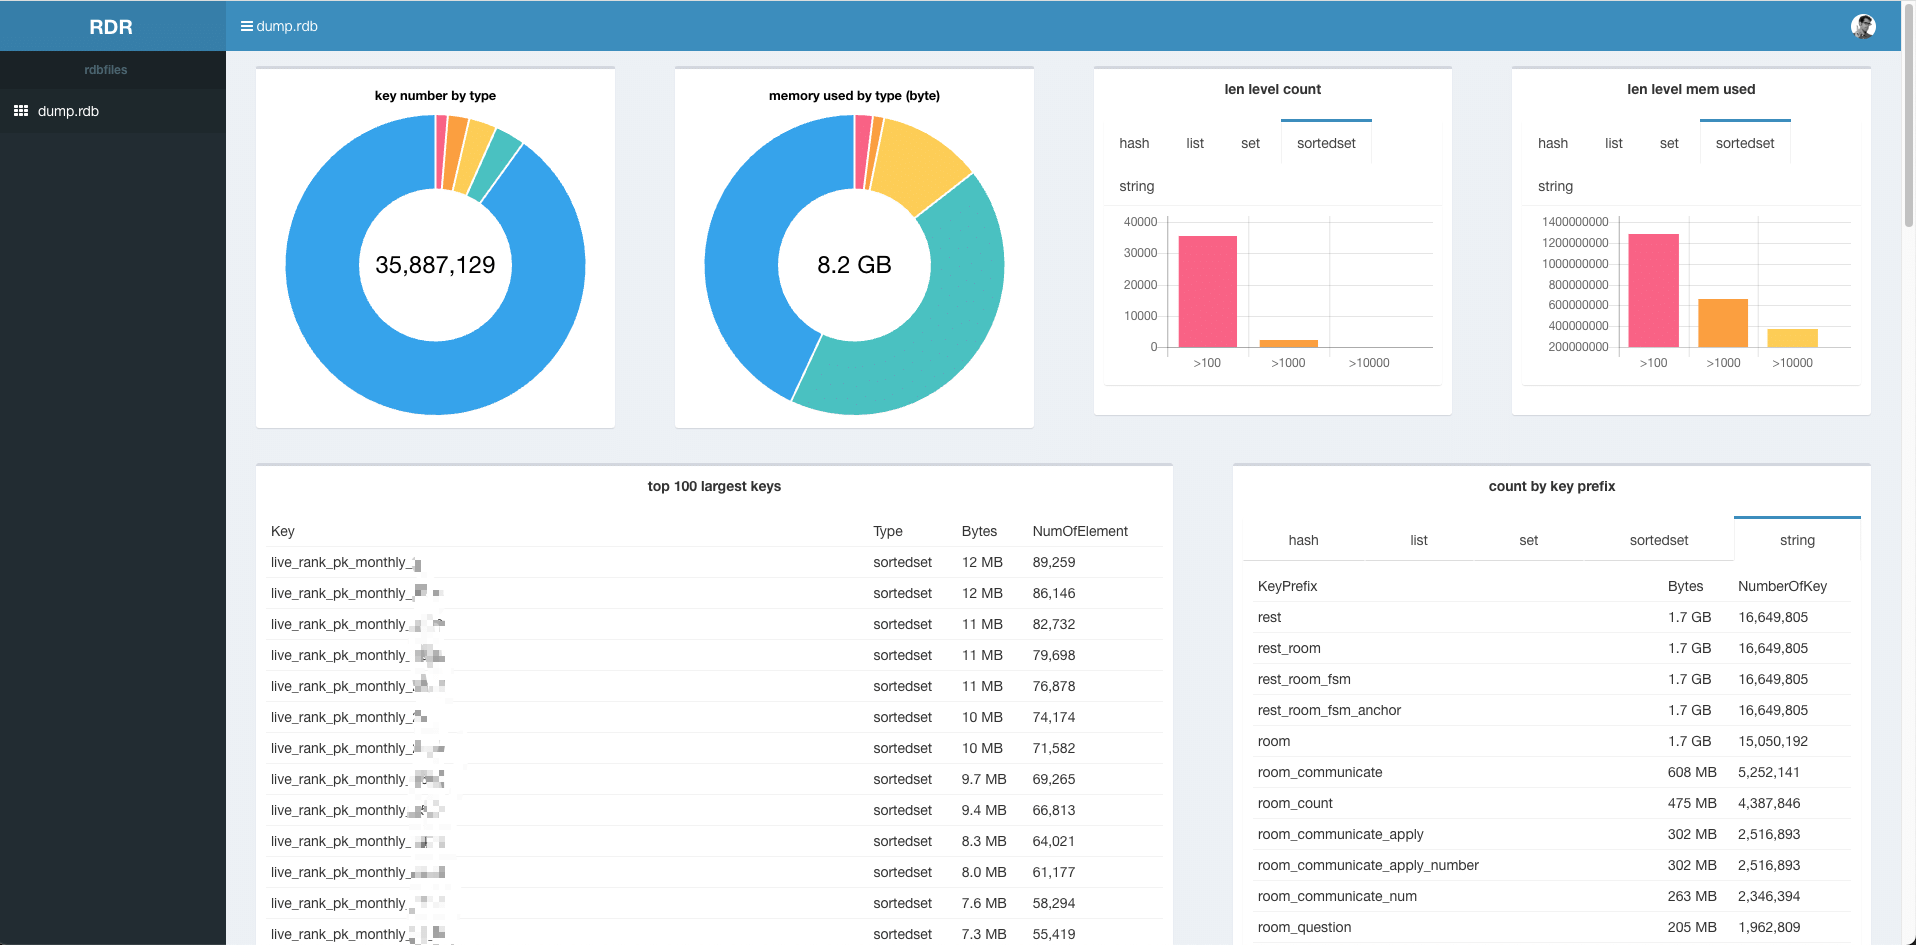
Task: Switch to list tab in len level count
Action: coord(1195,143)
